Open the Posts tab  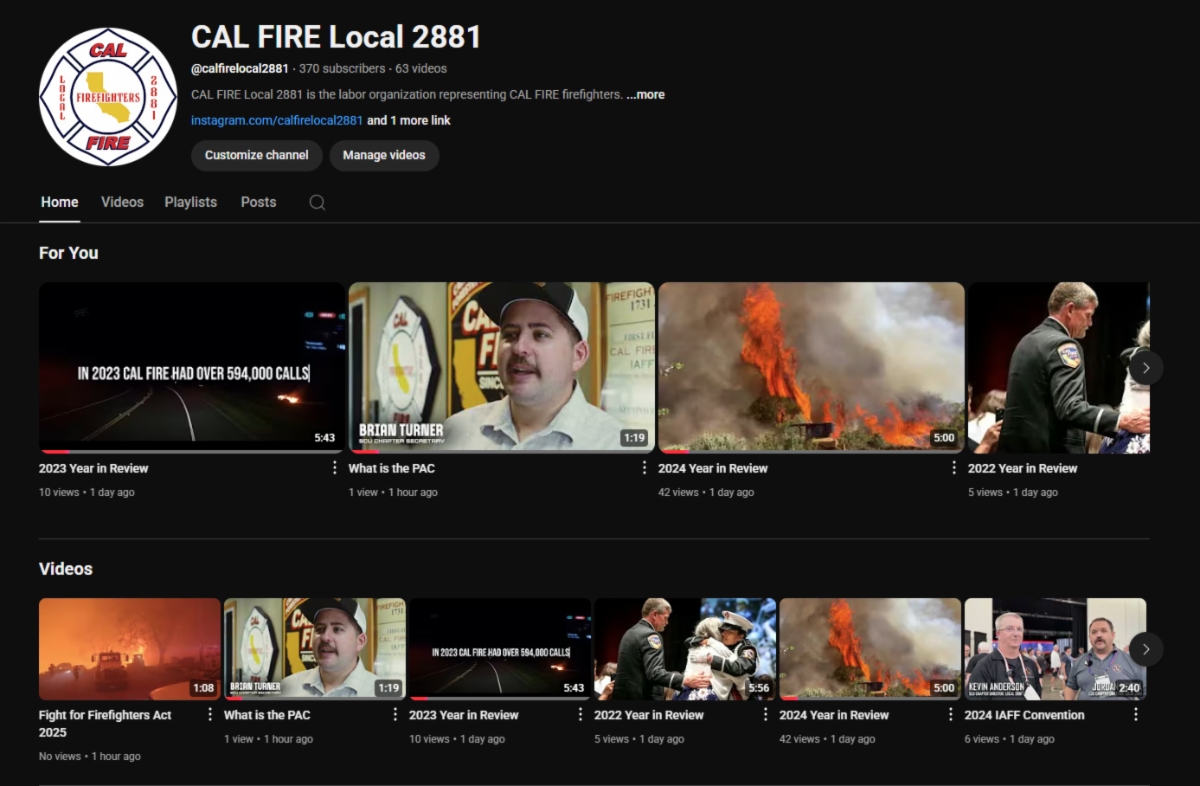258,202
